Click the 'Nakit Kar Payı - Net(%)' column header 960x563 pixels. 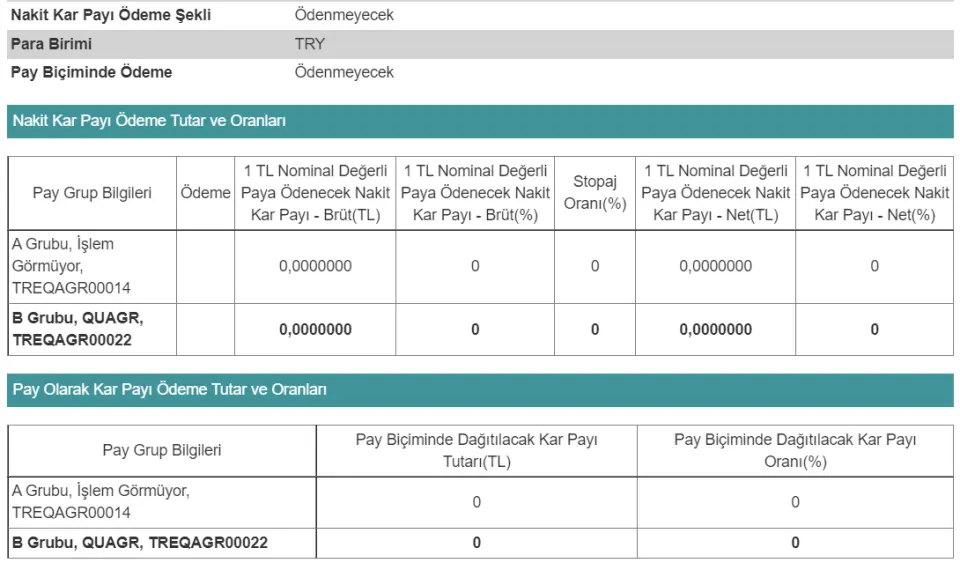tap(874, 193)
